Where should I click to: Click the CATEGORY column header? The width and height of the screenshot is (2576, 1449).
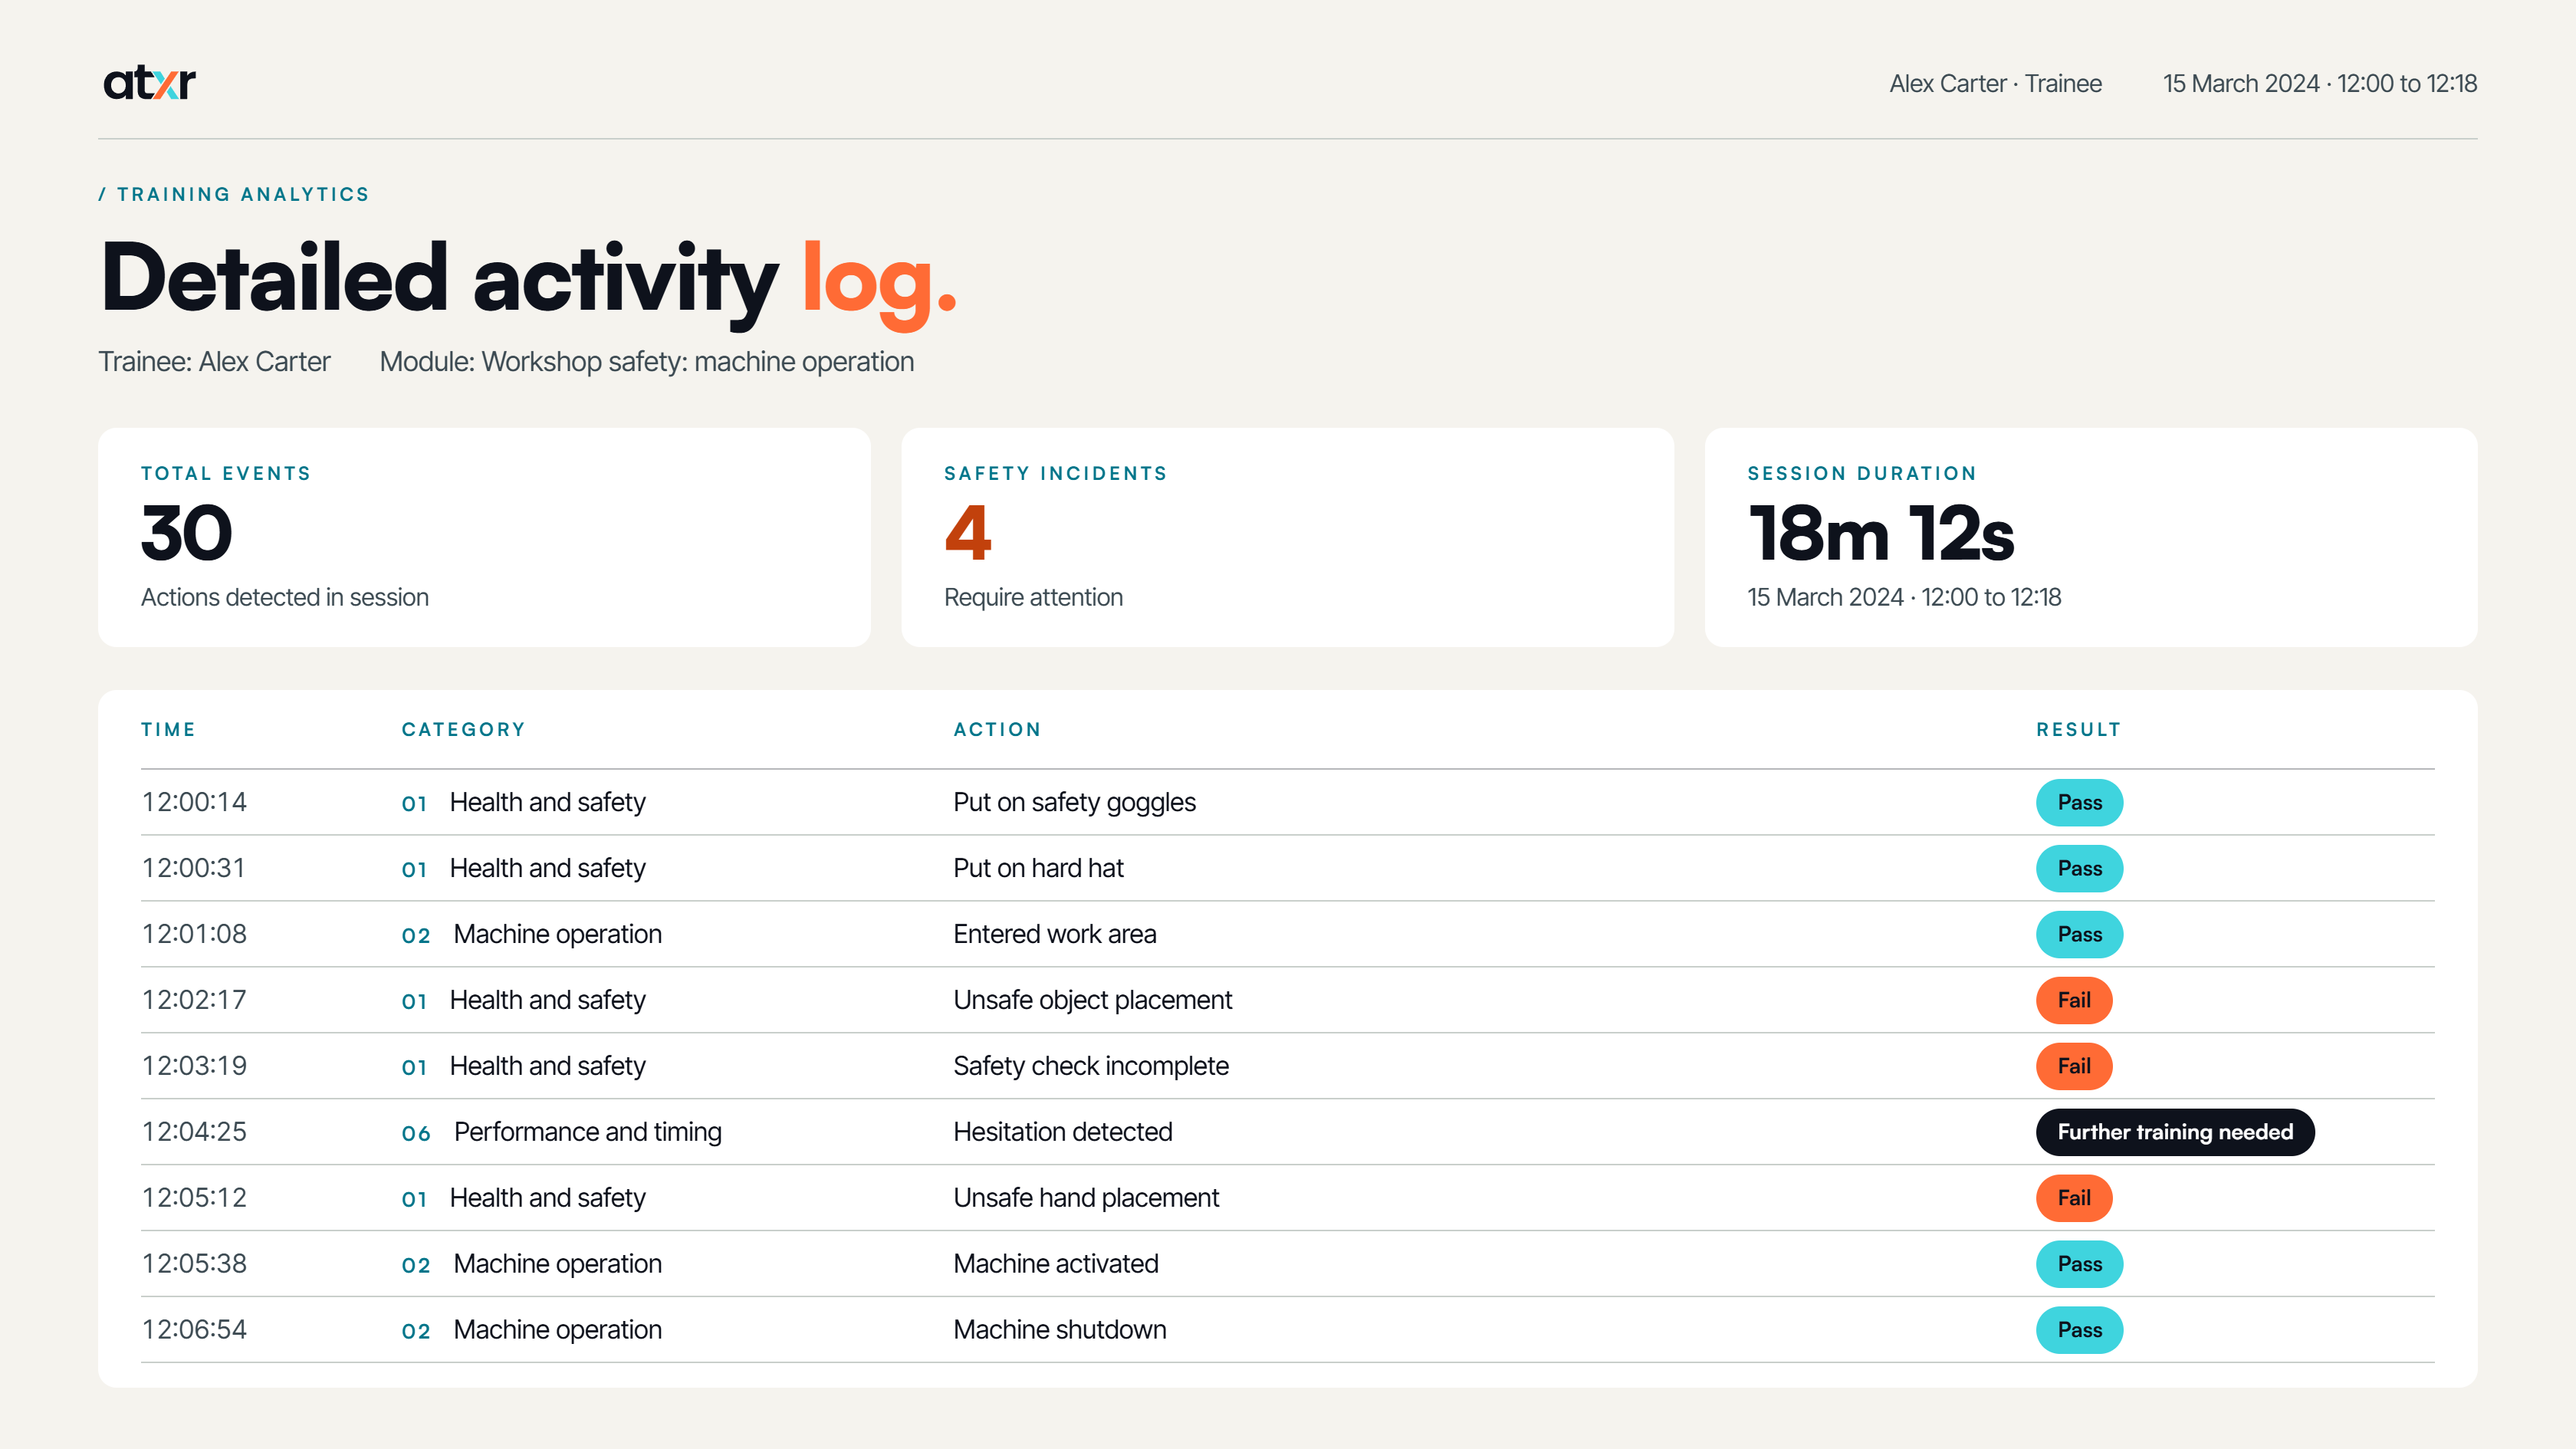click(x=463, y=729)
